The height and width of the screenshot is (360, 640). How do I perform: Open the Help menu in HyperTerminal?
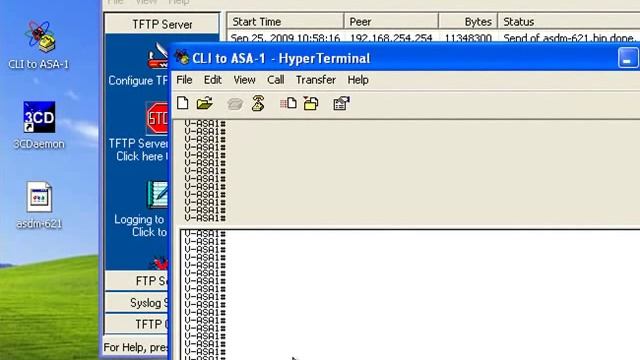(x=358, y=80)
